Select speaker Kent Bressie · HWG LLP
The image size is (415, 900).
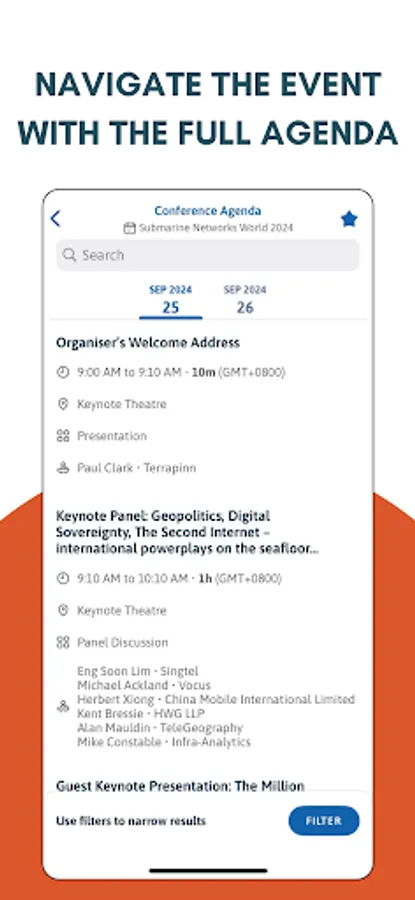141,714
